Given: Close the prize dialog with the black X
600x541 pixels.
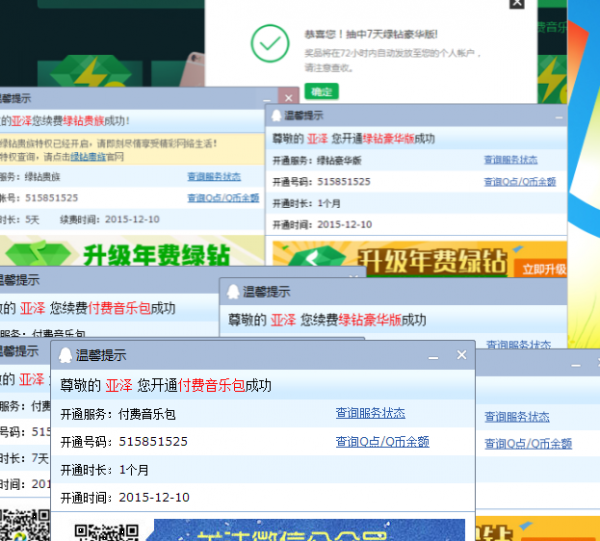Looking at the screenshot, I should point(517,3).
